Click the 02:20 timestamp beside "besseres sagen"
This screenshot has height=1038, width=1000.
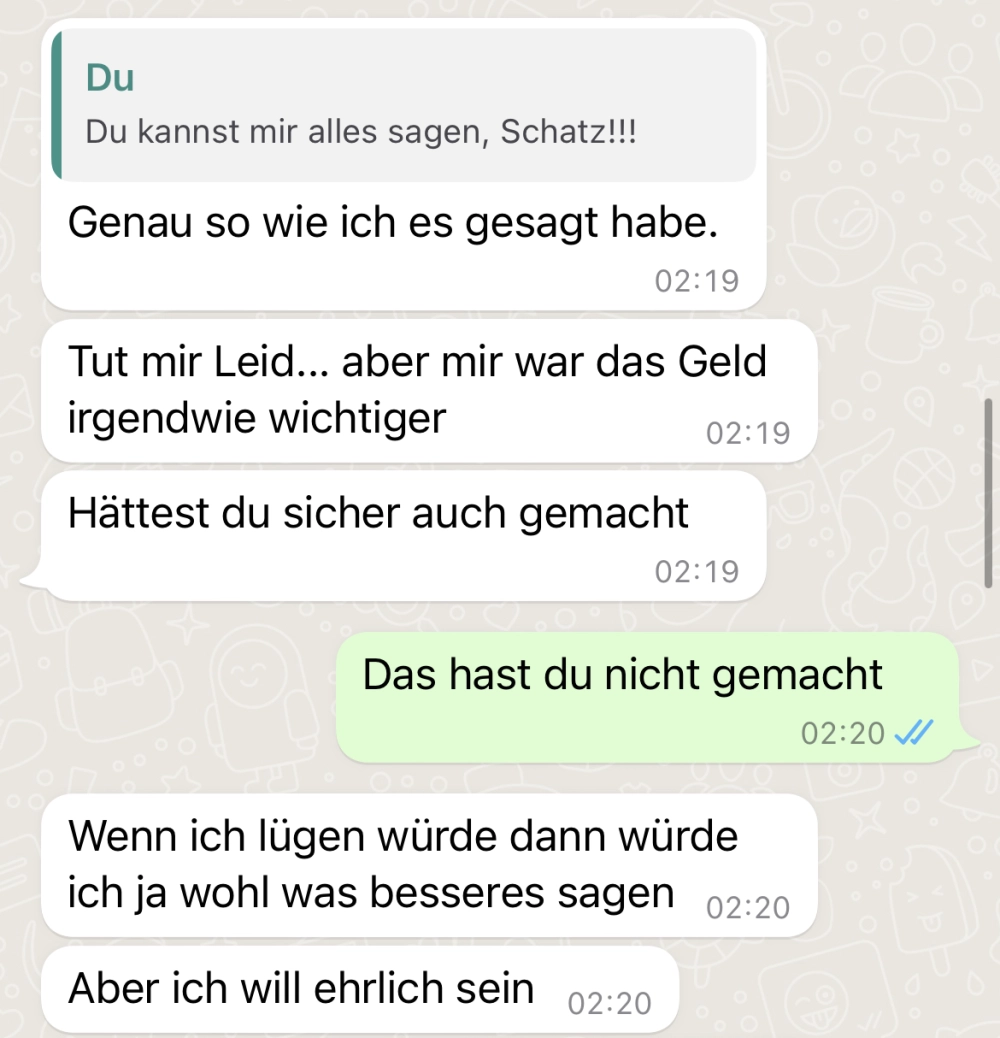coord(748,908)
